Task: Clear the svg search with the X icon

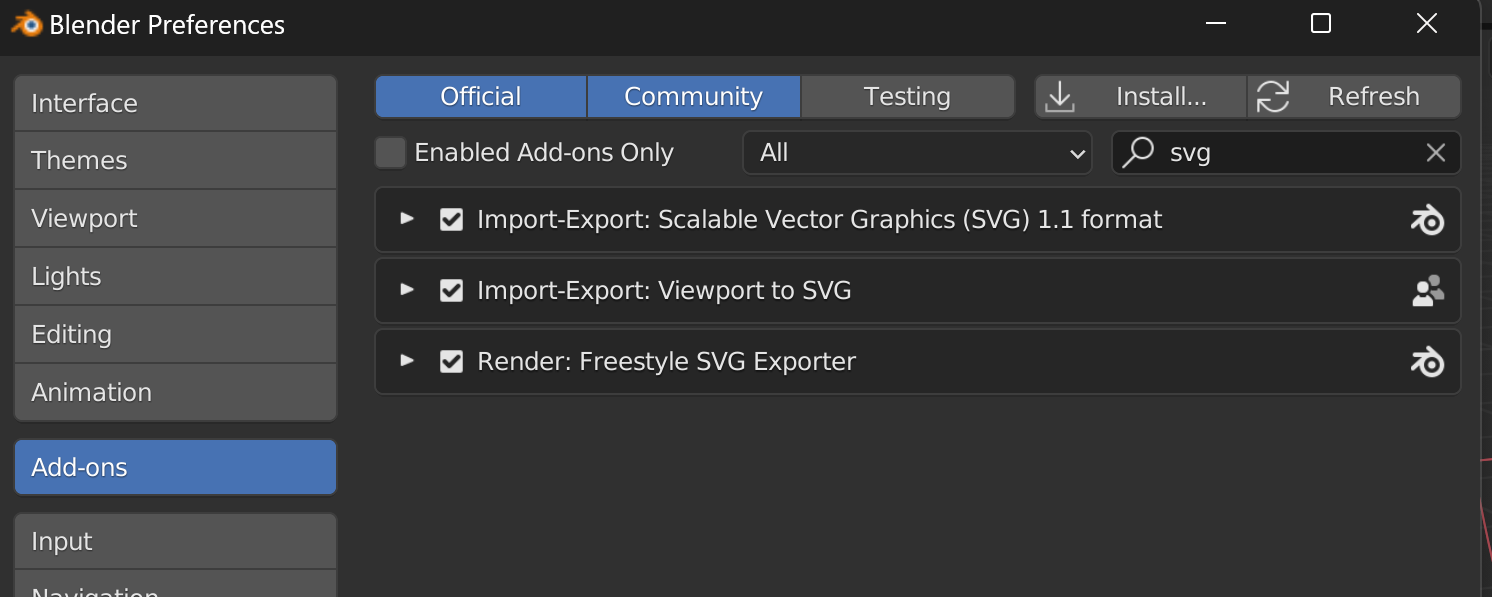Action: click(1436, 152)
